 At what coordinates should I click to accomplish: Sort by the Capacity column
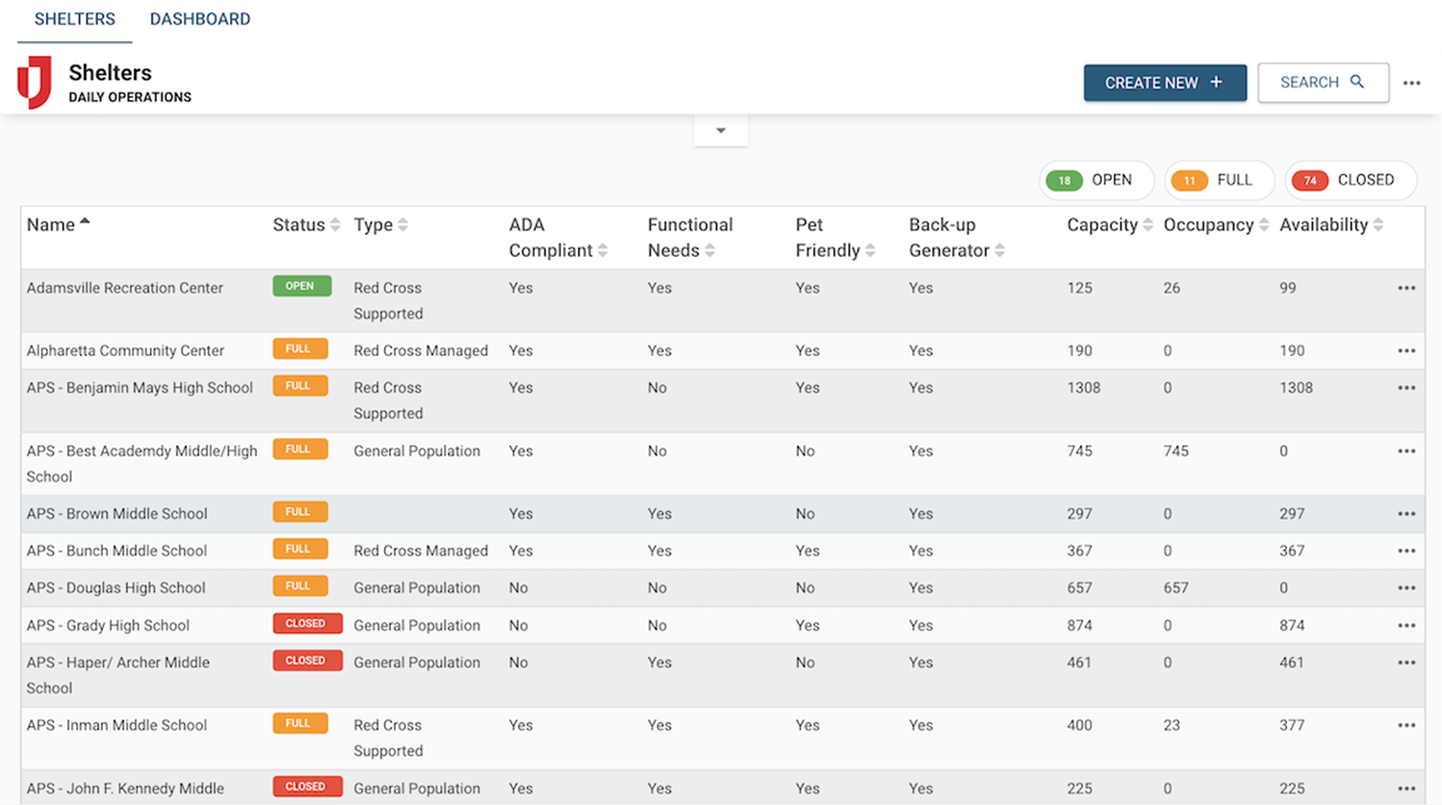pyautogui.click(x=1148, y=226)
